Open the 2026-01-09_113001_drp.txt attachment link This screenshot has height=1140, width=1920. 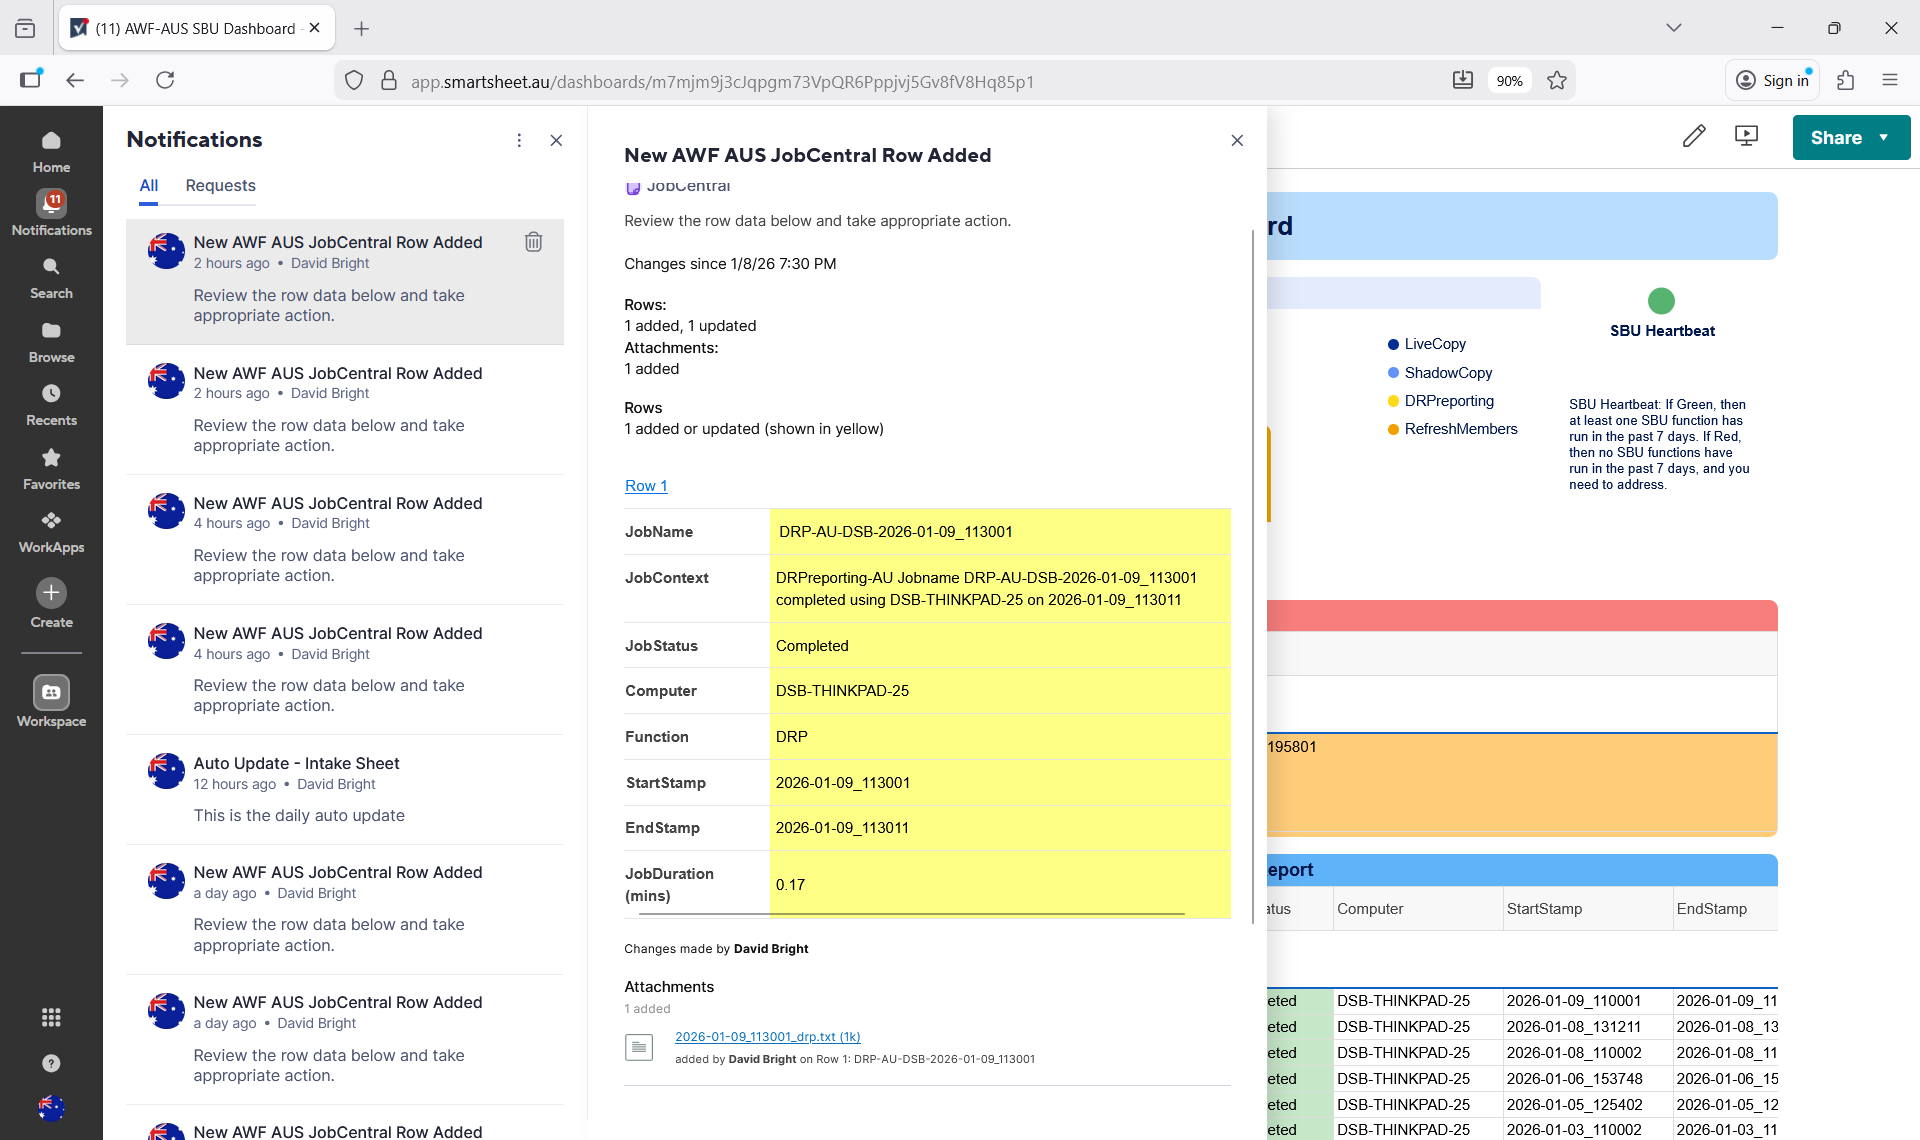click(767, 1037)
